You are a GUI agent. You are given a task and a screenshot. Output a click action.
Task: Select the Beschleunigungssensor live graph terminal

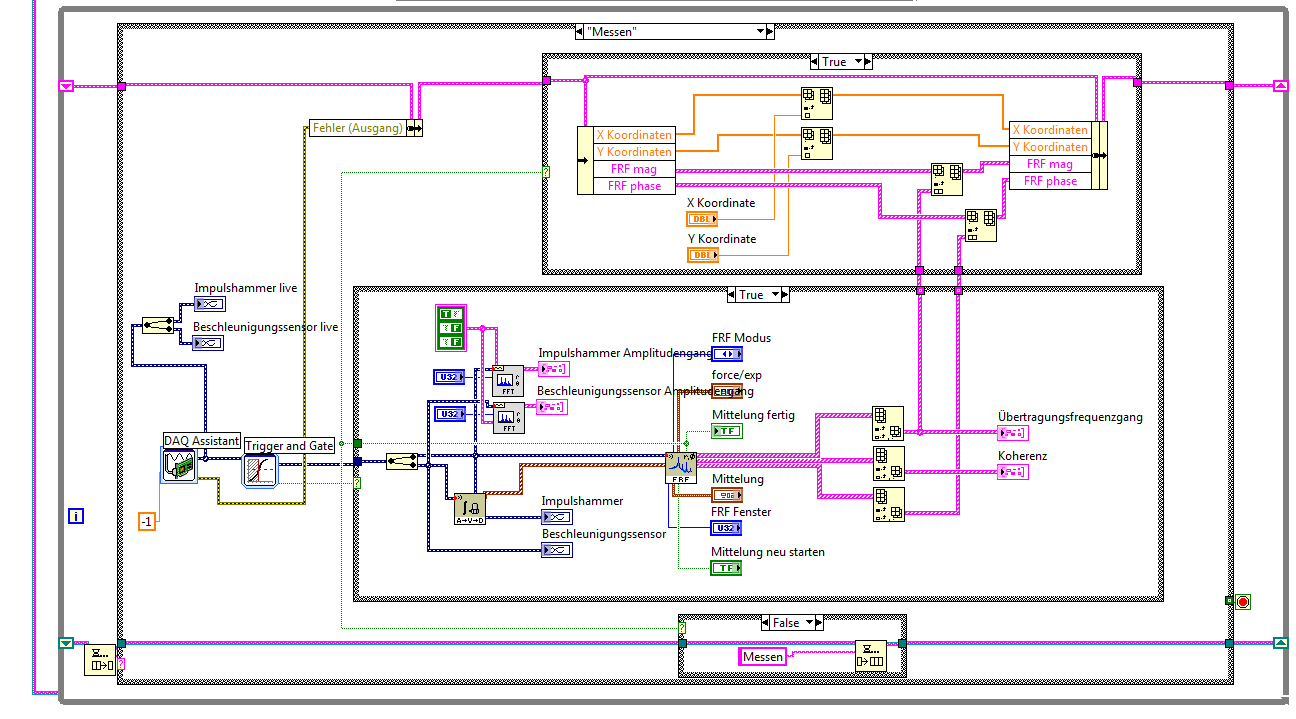pyautogui.click(x=209, y=342)
